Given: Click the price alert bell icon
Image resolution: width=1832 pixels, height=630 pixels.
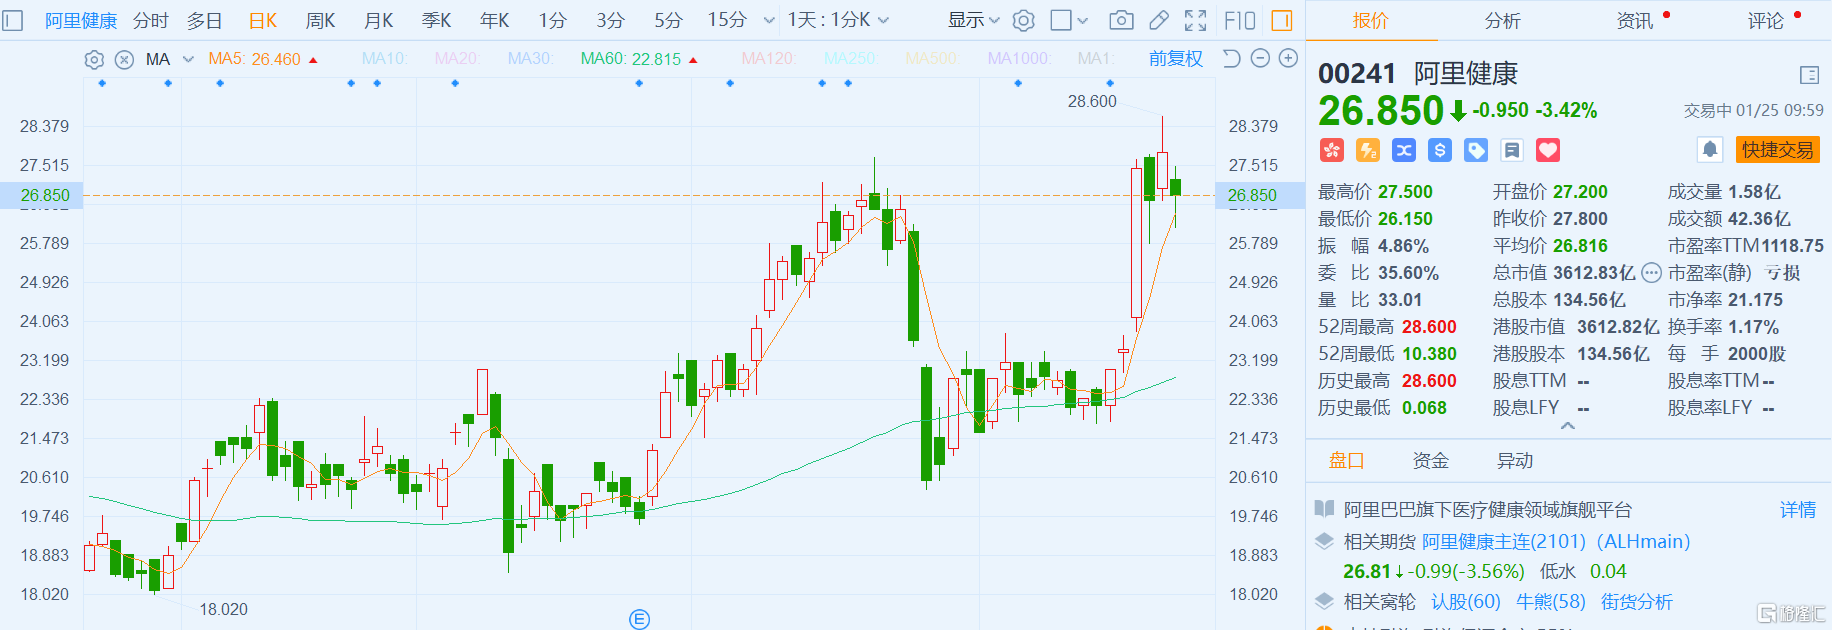Looking at the screenshot, I should click(x=1710, y=150).
